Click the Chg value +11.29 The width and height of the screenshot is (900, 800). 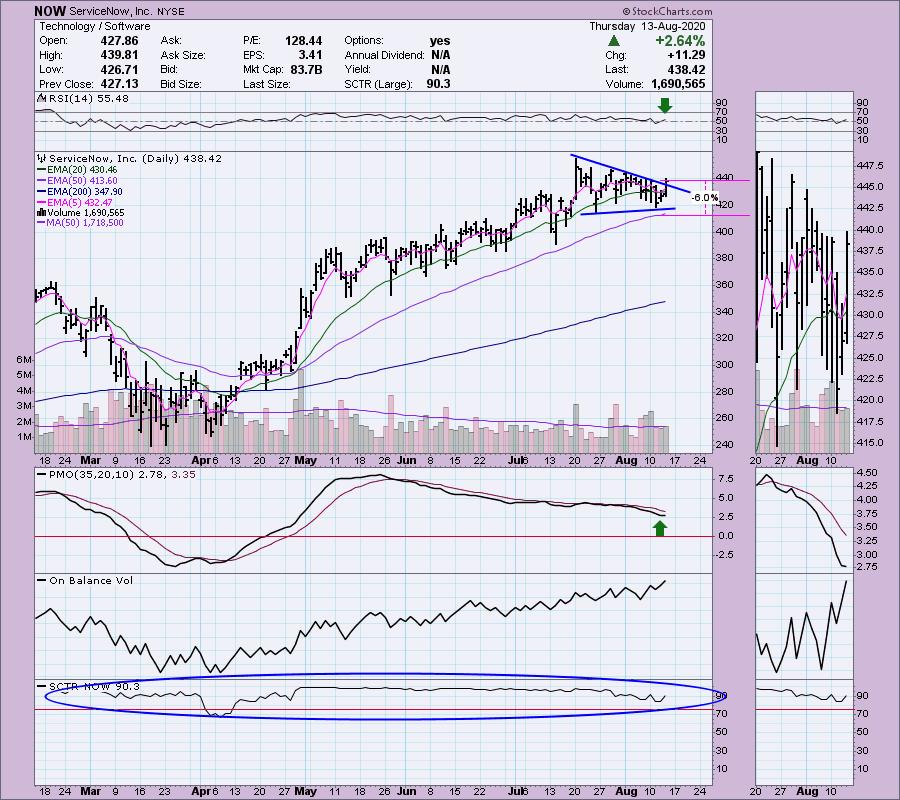[x=686, y=55]
